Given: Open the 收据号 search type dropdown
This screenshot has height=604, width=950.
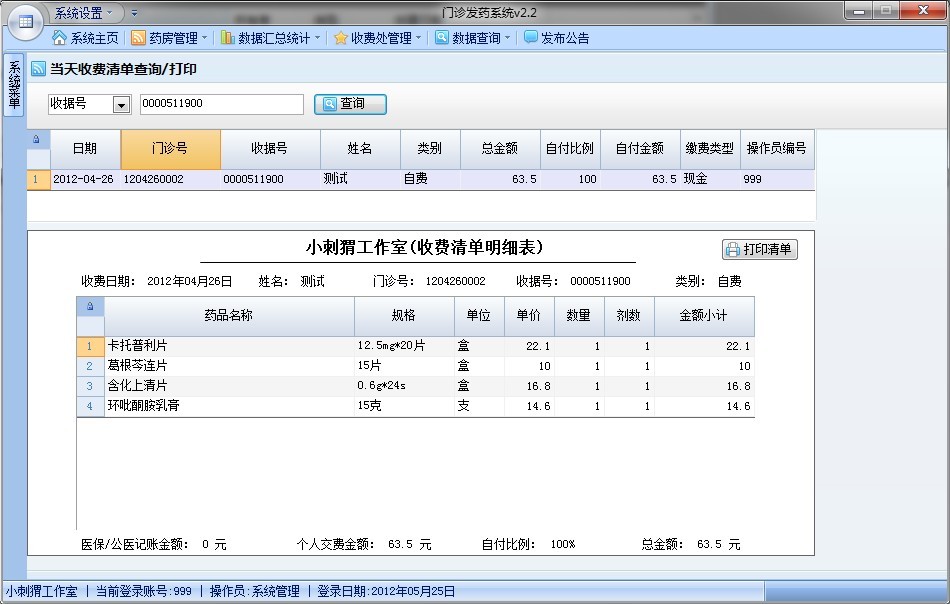Looking at the screenshot, I should 121,105.
